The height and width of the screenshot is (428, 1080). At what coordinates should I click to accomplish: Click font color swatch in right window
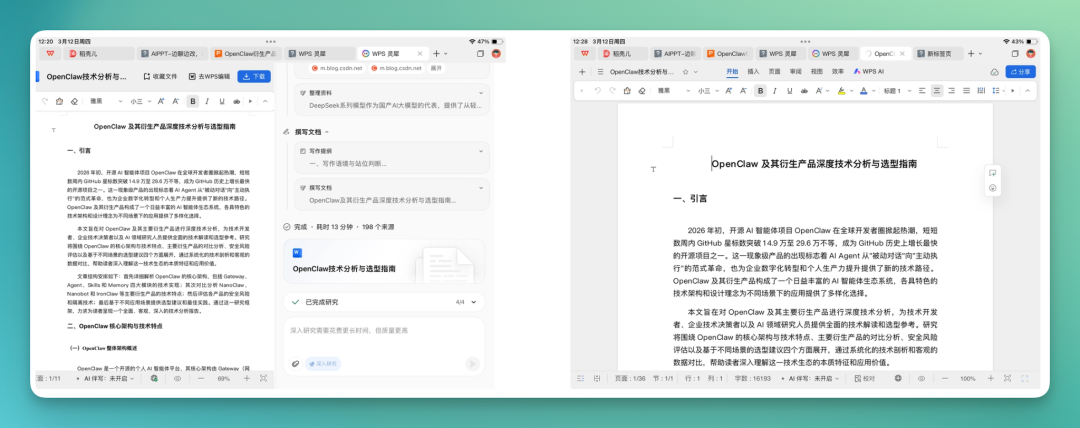tap(863, 90)
